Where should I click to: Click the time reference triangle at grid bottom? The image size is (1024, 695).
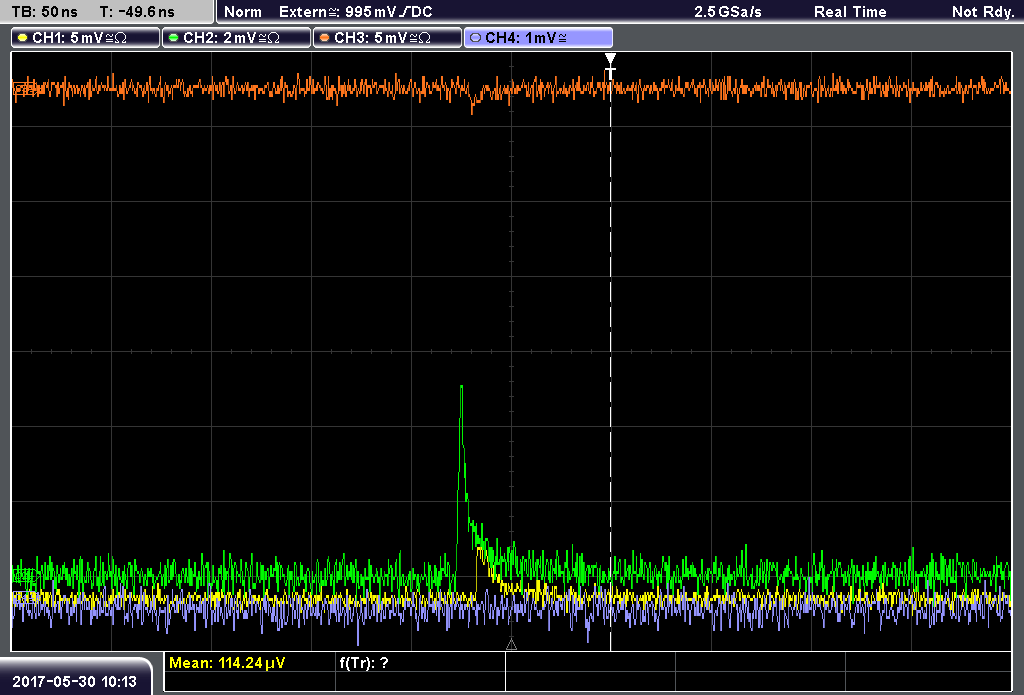pos(511,645)
